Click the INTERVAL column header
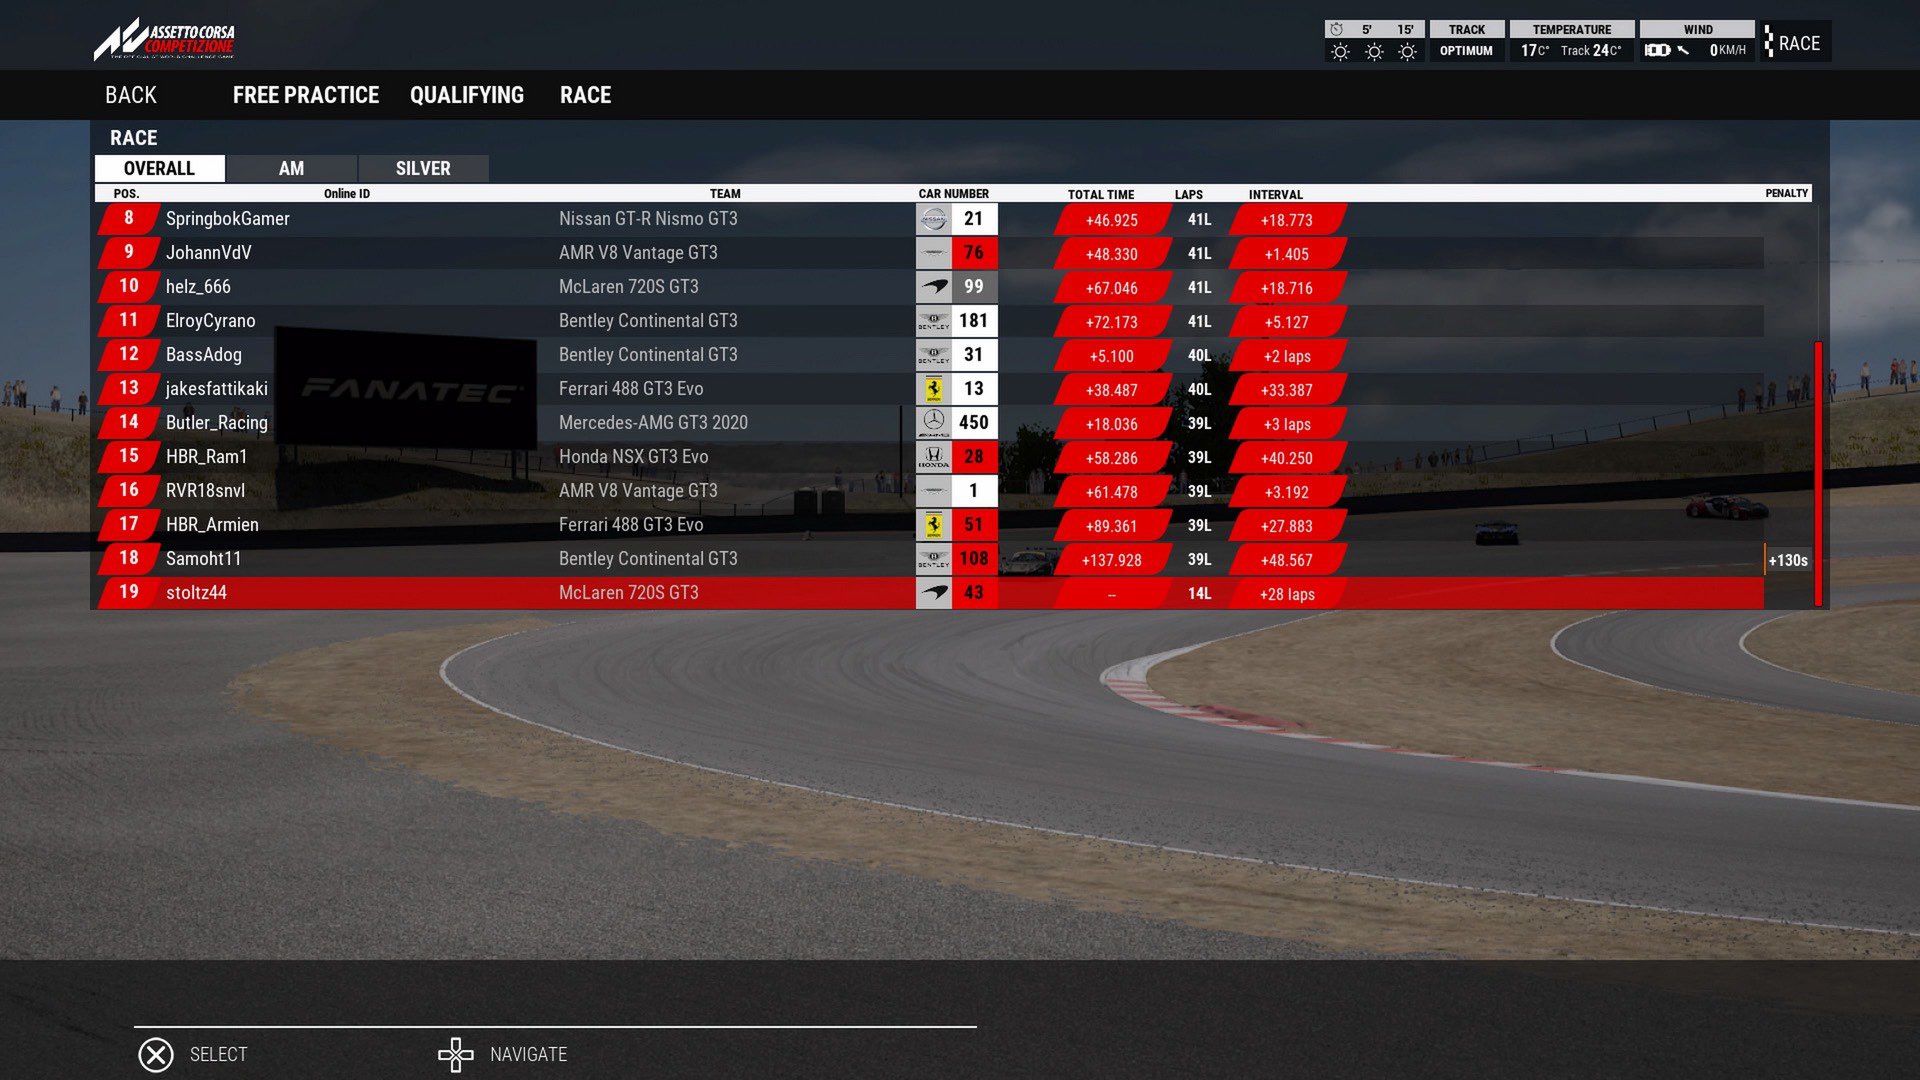The width and height of the screenshot is (1920, 1080). [1275, 194]
